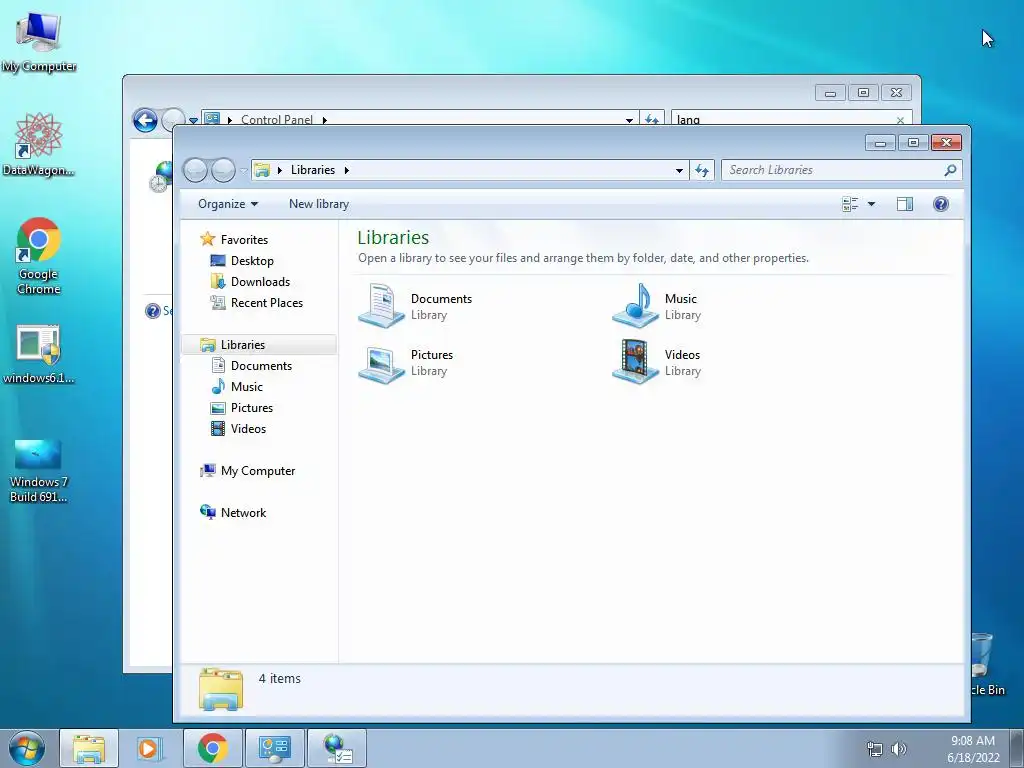Expand the arrow after Libraries in breadcrumb

point(347,170)
